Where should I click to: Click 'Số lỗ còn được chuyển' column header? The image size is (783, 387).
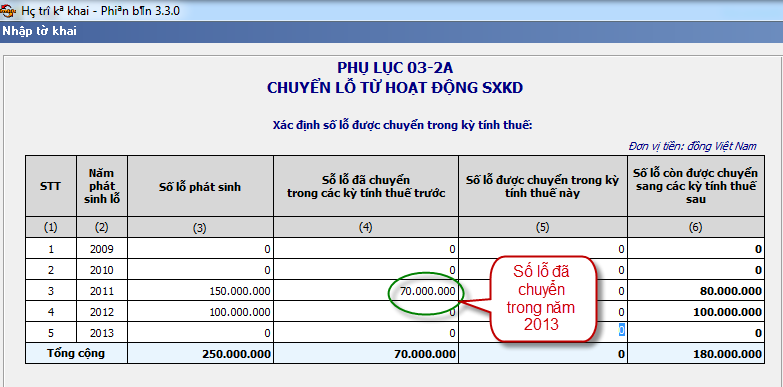(696, 186)
